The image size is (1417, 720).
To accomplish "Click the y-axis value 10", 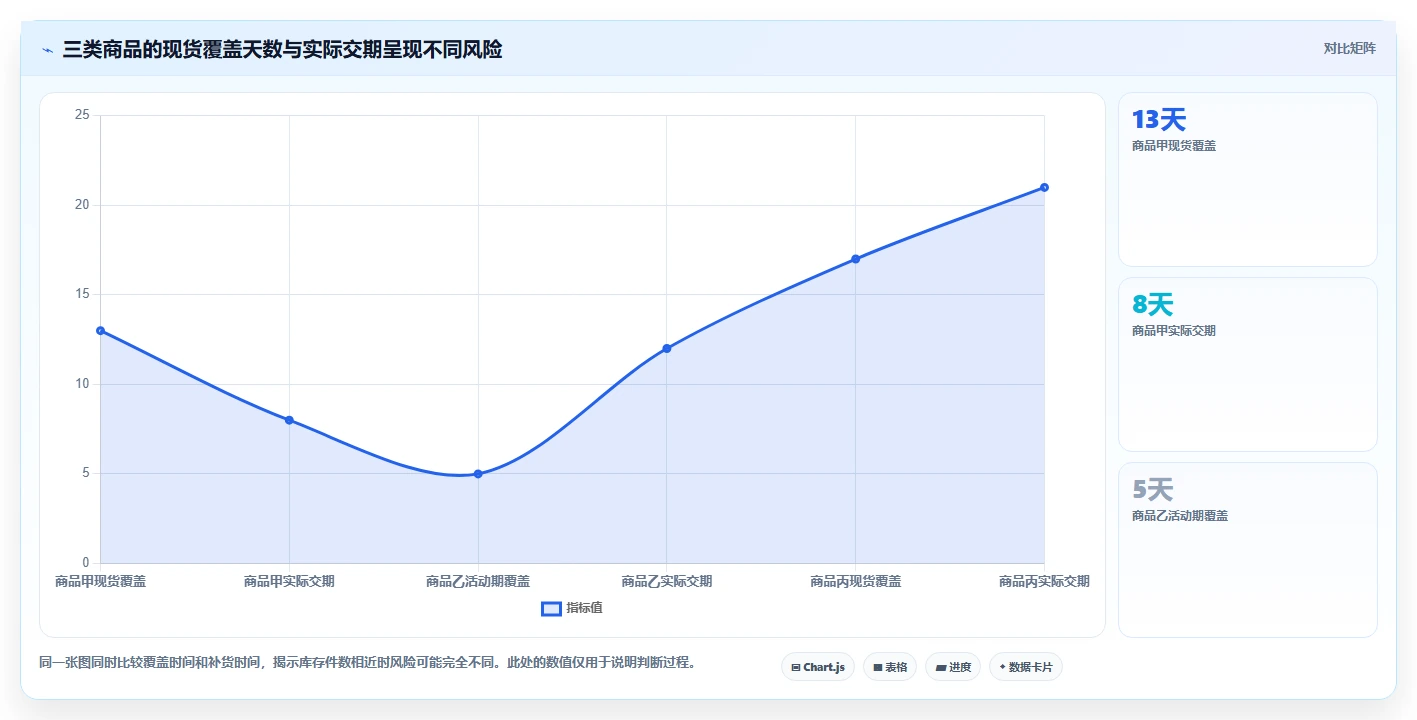I will coord(82,384).
